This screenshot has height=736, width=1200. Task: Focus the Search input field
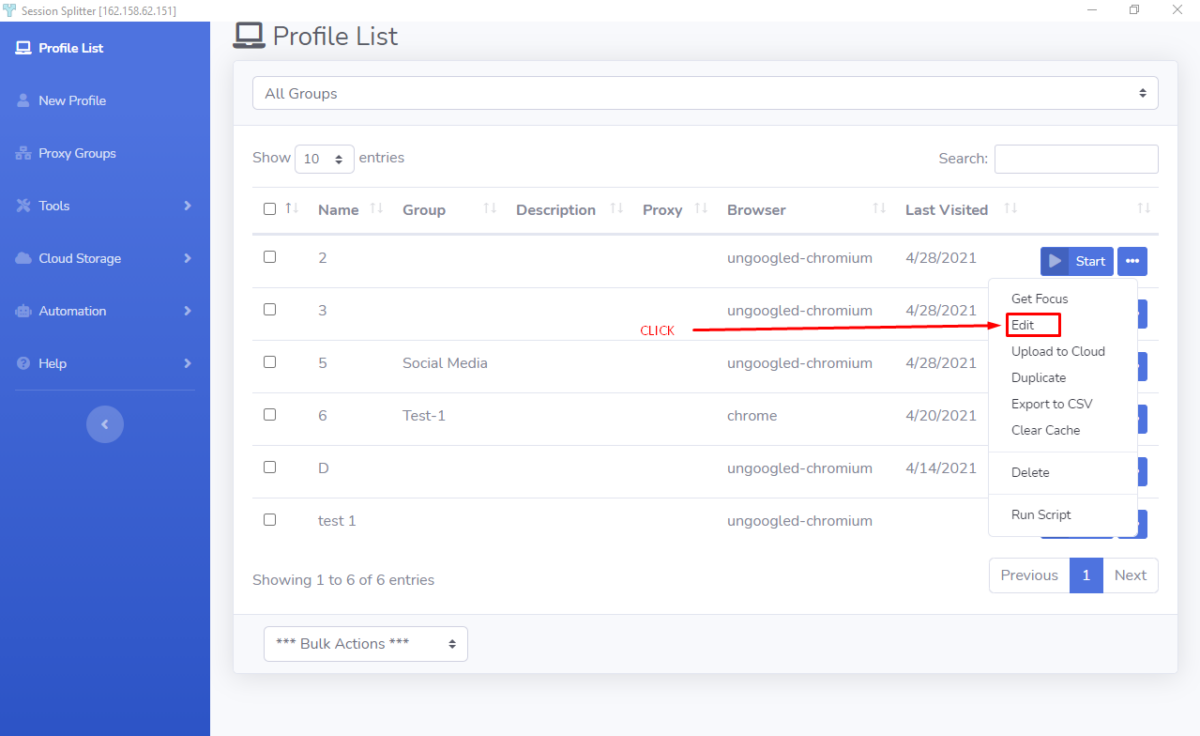tap(1076, 159)
